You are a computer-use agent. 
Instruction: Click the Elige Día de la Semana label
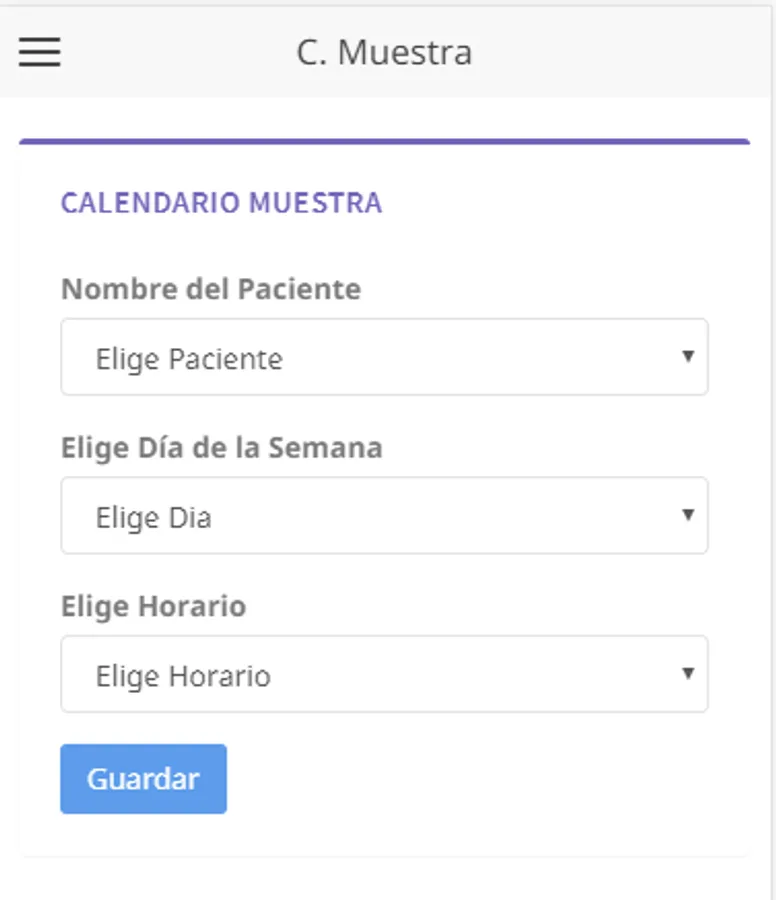(221, 447)
